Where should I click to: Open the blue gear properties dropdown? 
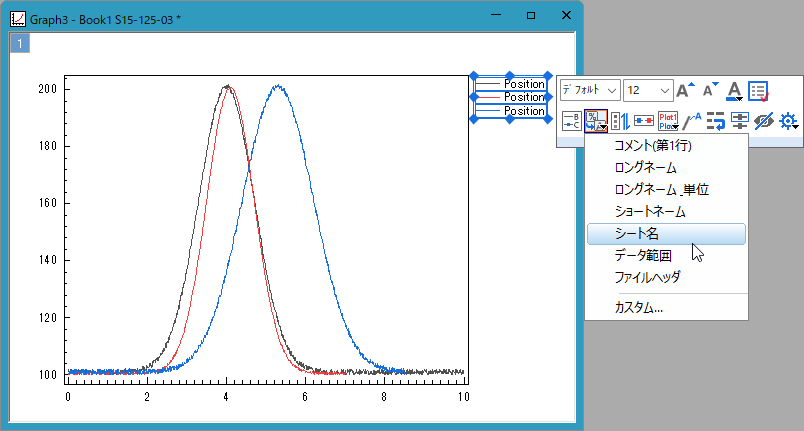coord(789,121)
